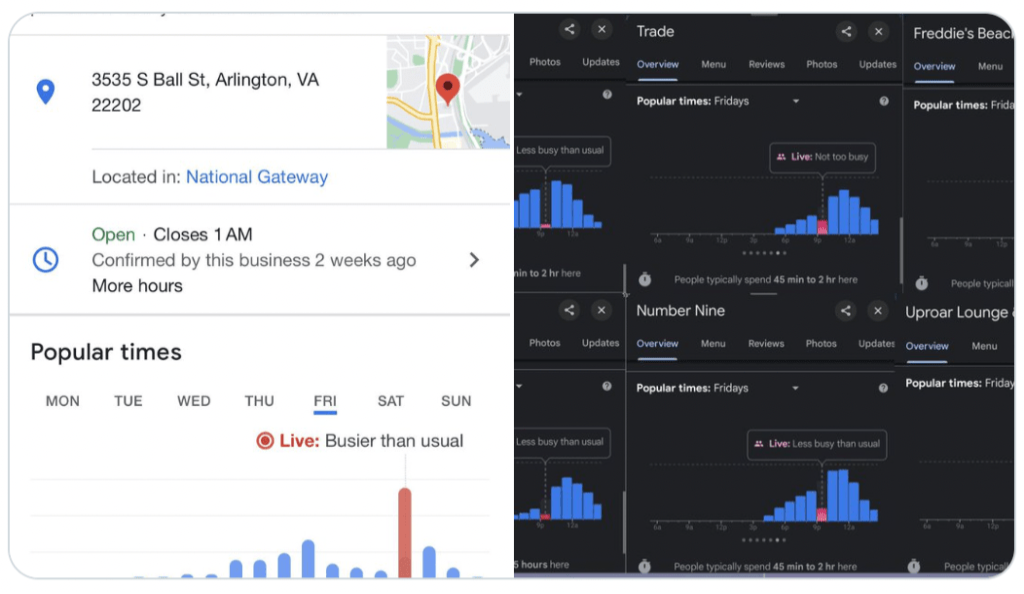Click the blue location pin address icon
1024x594 pixels.
point(45,92)
